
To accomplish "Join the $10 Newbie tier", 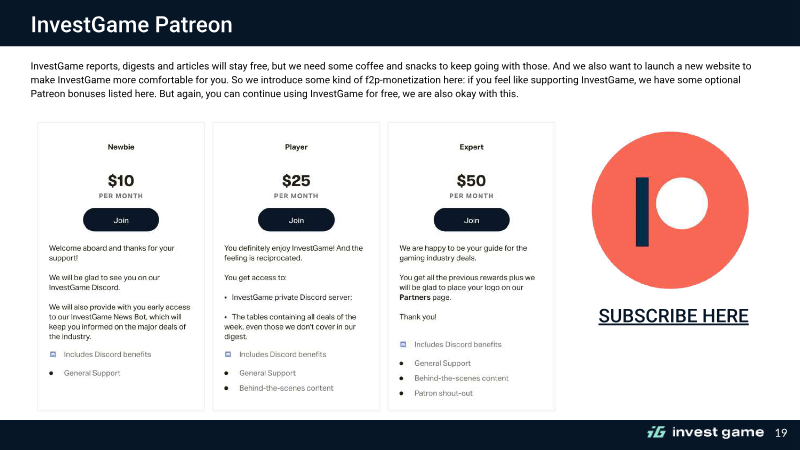I will point(121,220).
